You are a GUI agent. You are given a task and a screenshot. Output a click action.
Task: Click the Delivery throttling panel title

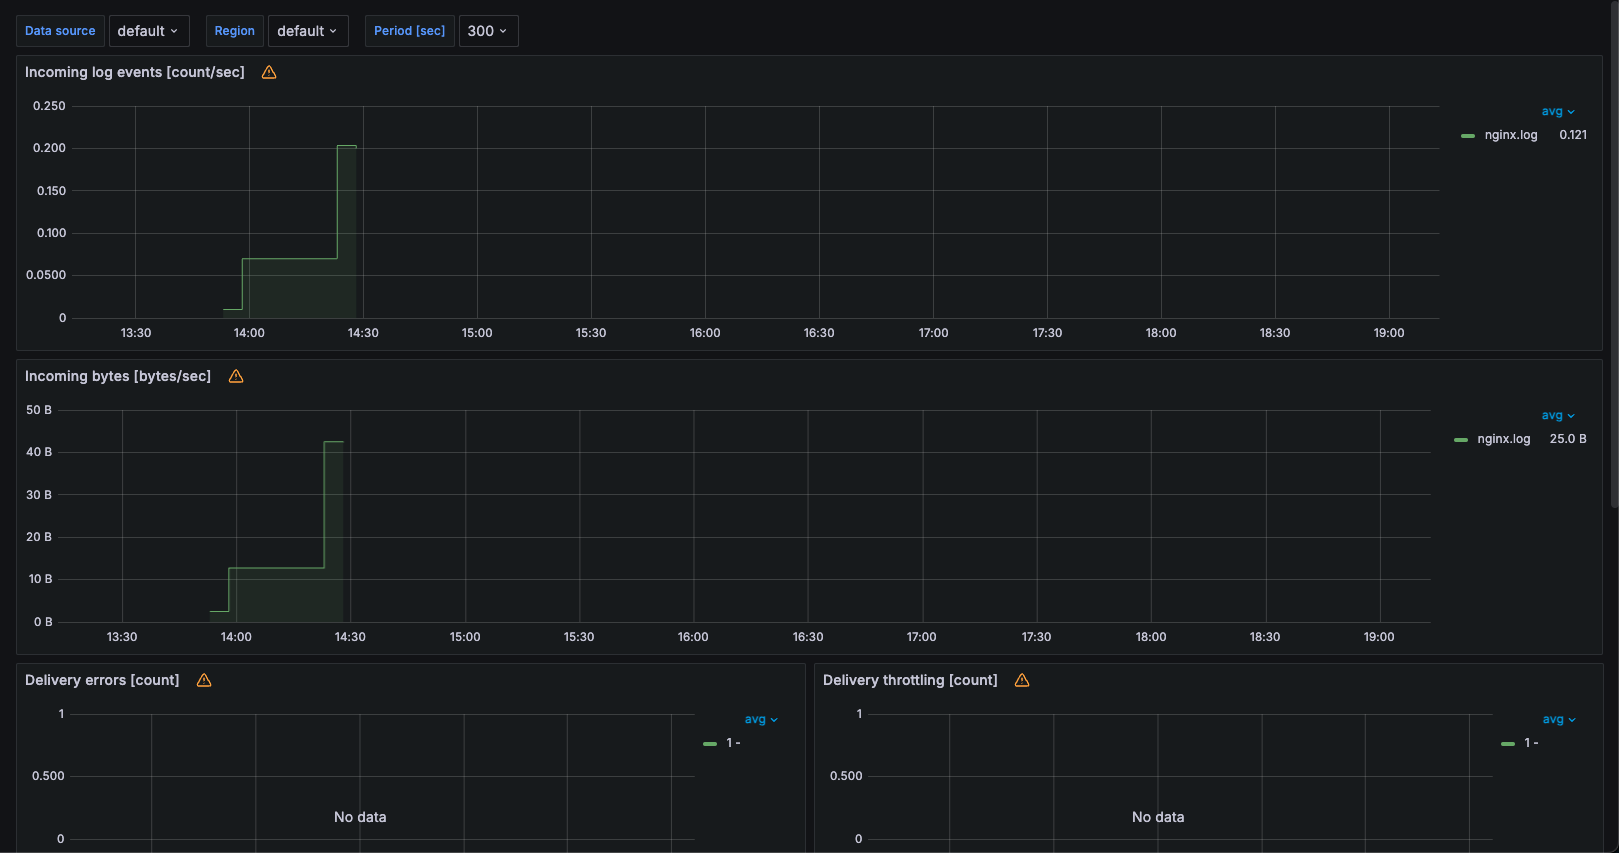pos(910,680)
